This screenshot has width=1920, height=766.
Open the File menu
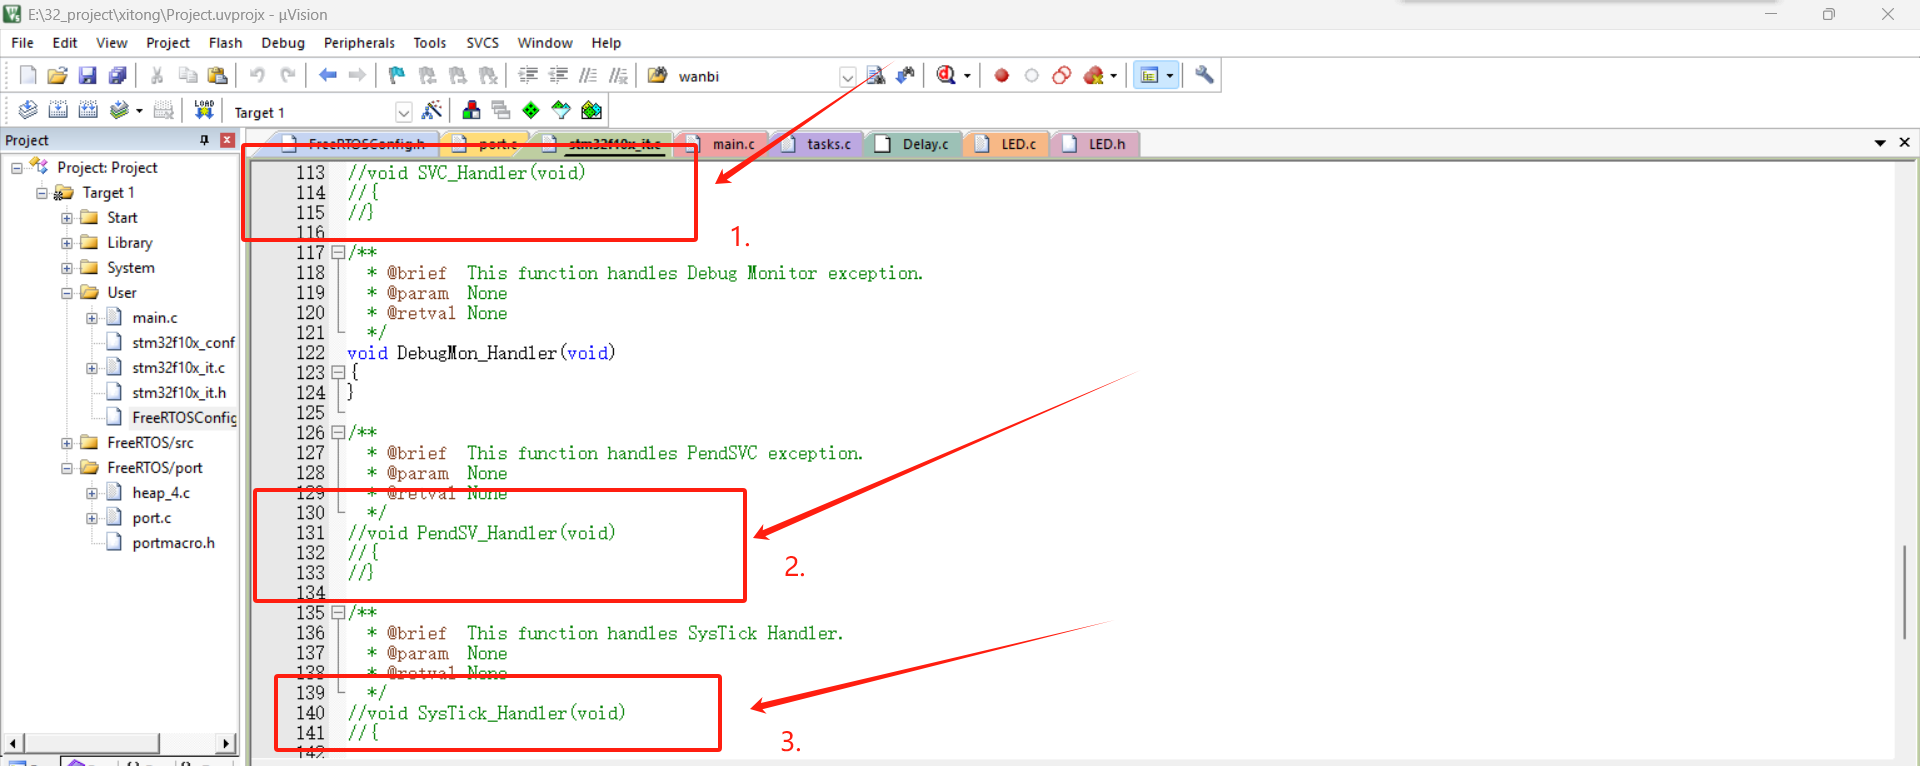coord(22,43)
